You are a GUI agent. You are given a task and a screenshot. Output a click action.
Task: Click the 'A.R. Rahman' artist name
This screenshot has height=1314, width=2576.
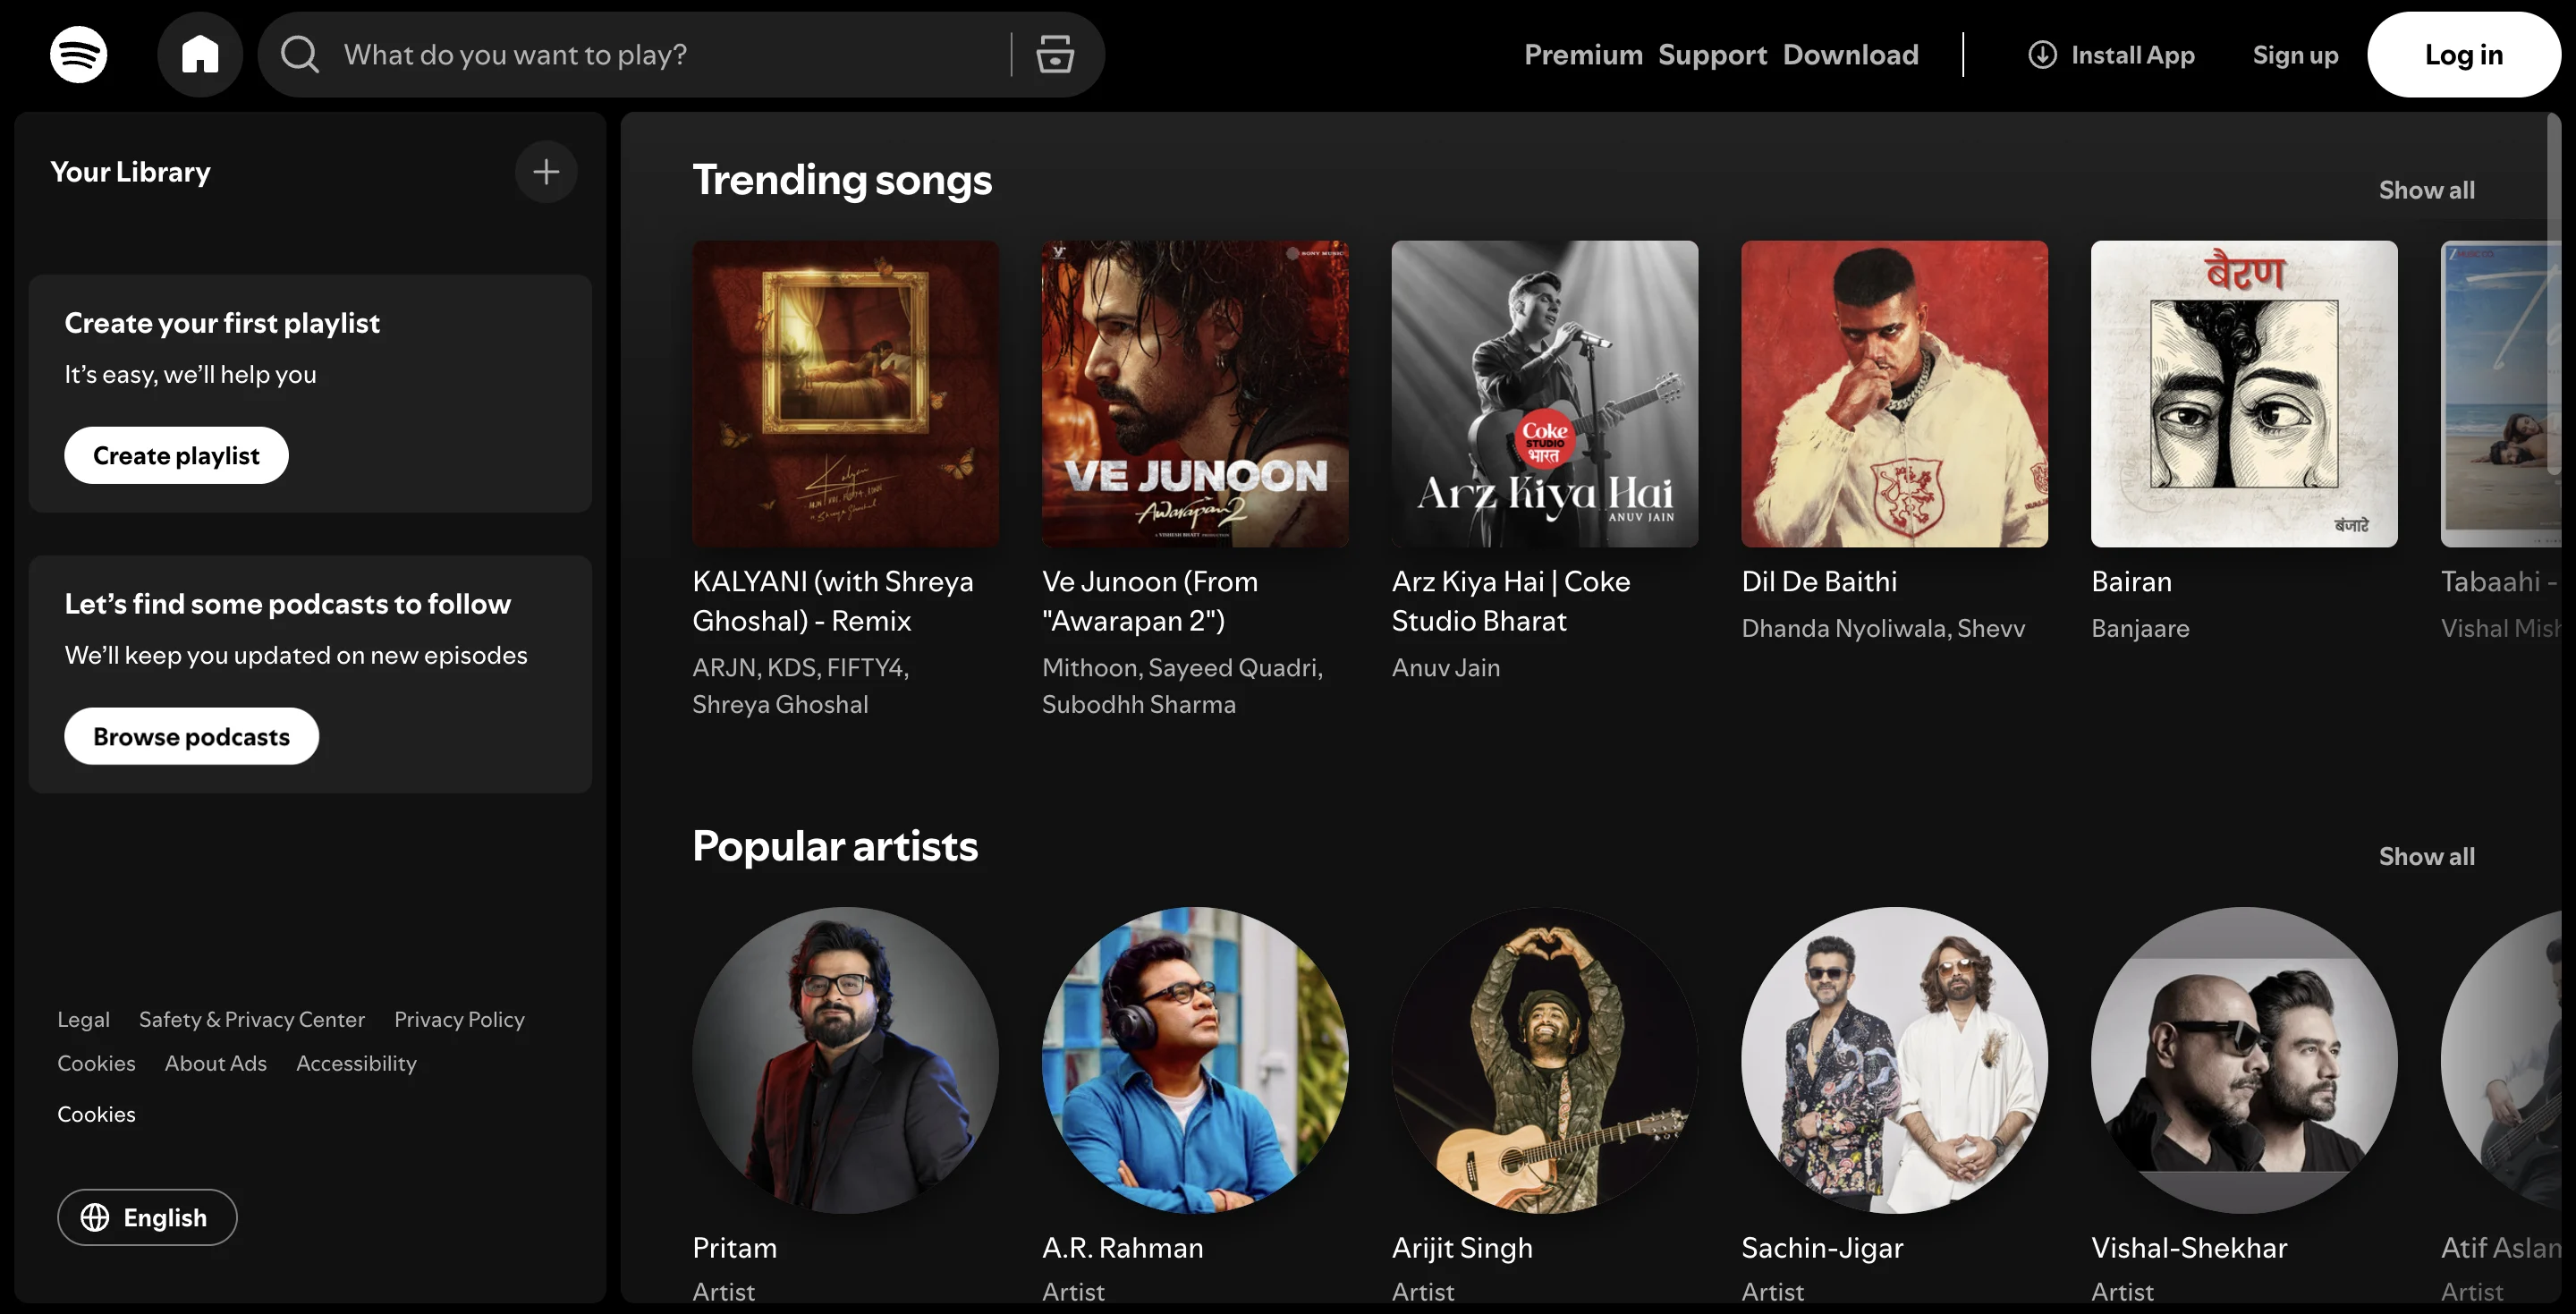1123,1248
